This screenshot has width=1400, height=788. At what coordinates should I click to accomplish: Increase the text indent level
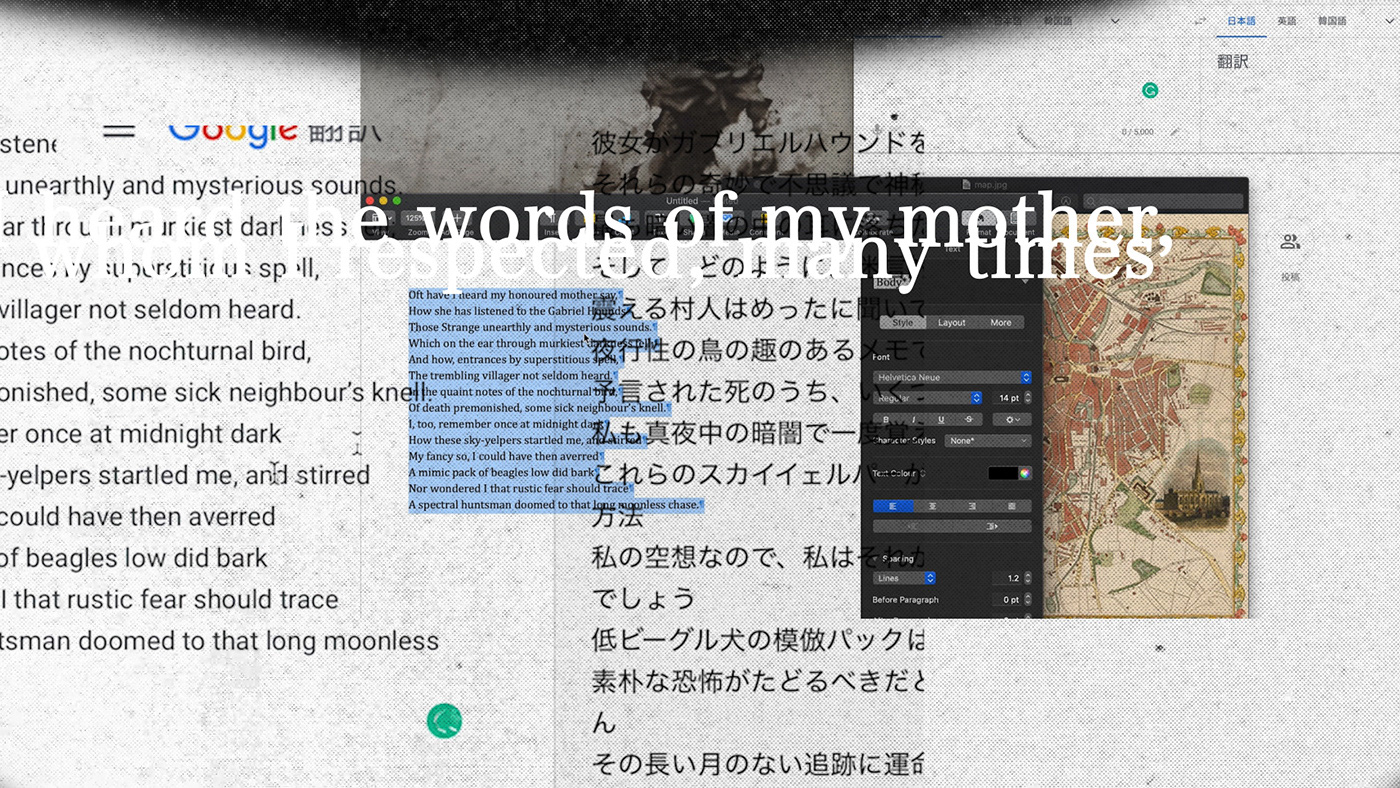(992, 526)
